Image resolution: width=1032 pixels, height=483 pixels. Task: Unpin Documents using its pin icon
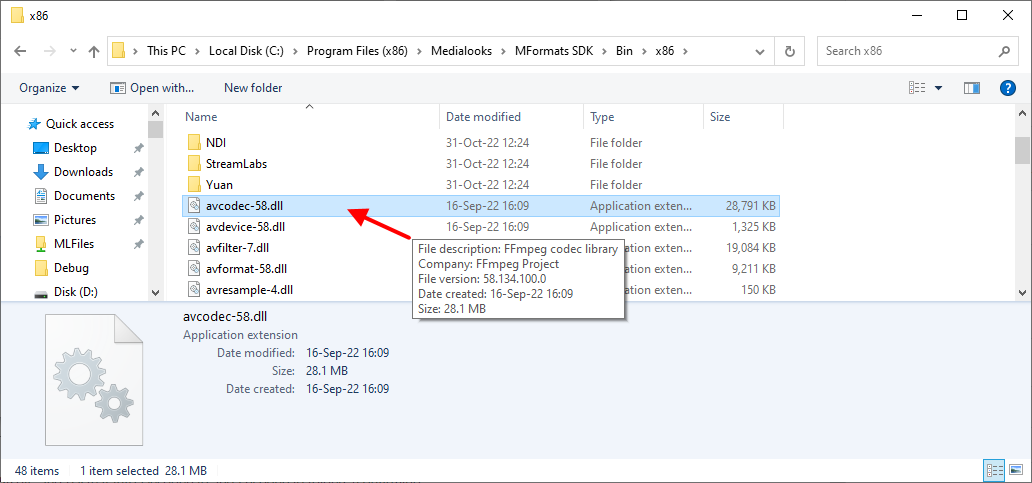pyautogui.click(x=138, y=197)
